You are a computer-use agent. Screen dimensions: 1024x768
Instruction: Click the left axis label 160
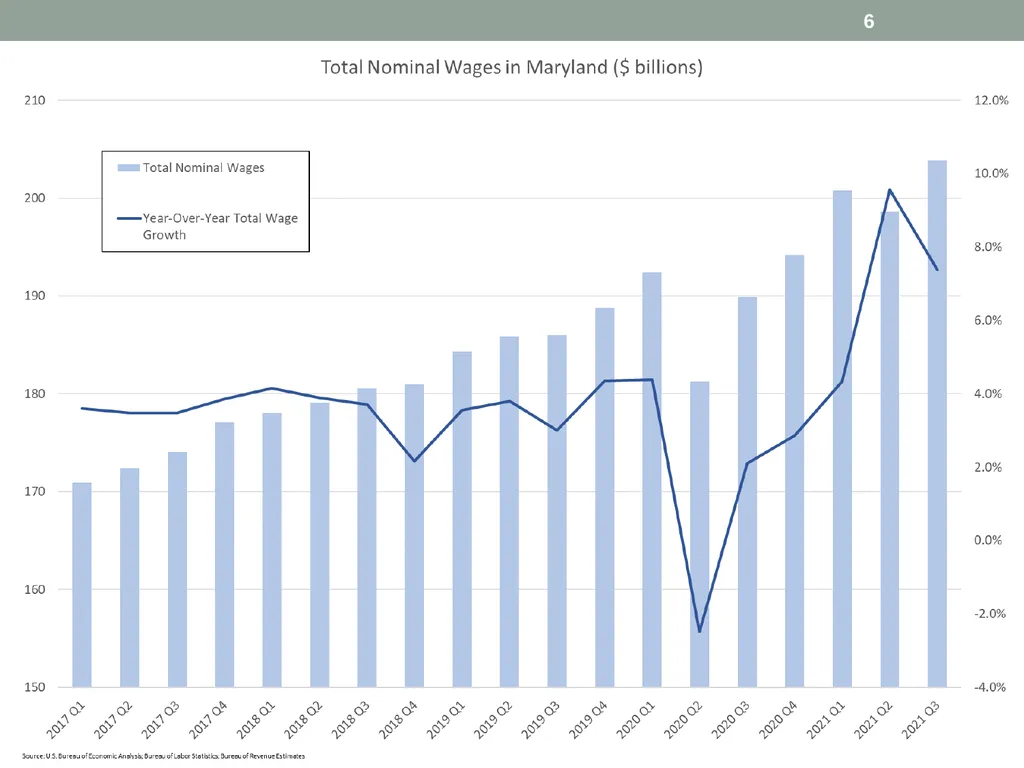(35, 589)
